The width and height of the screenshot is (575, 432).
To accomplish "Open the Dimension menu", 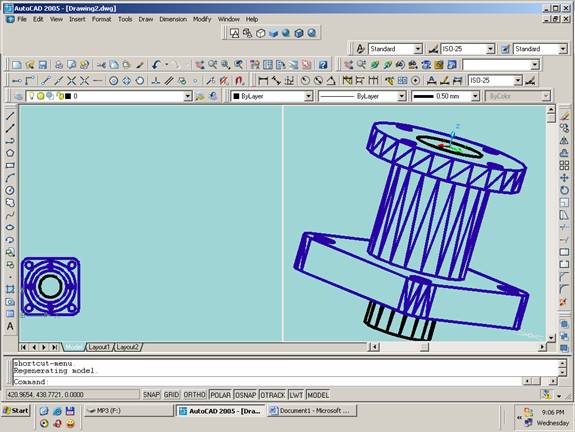I will [173, 19].
